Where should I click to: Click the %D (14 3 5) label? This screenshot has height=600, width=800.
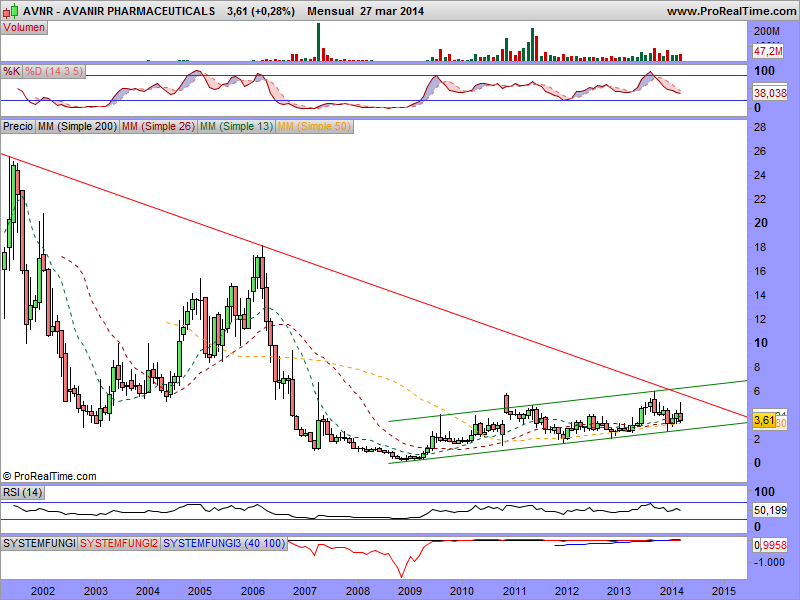(54, 71)
